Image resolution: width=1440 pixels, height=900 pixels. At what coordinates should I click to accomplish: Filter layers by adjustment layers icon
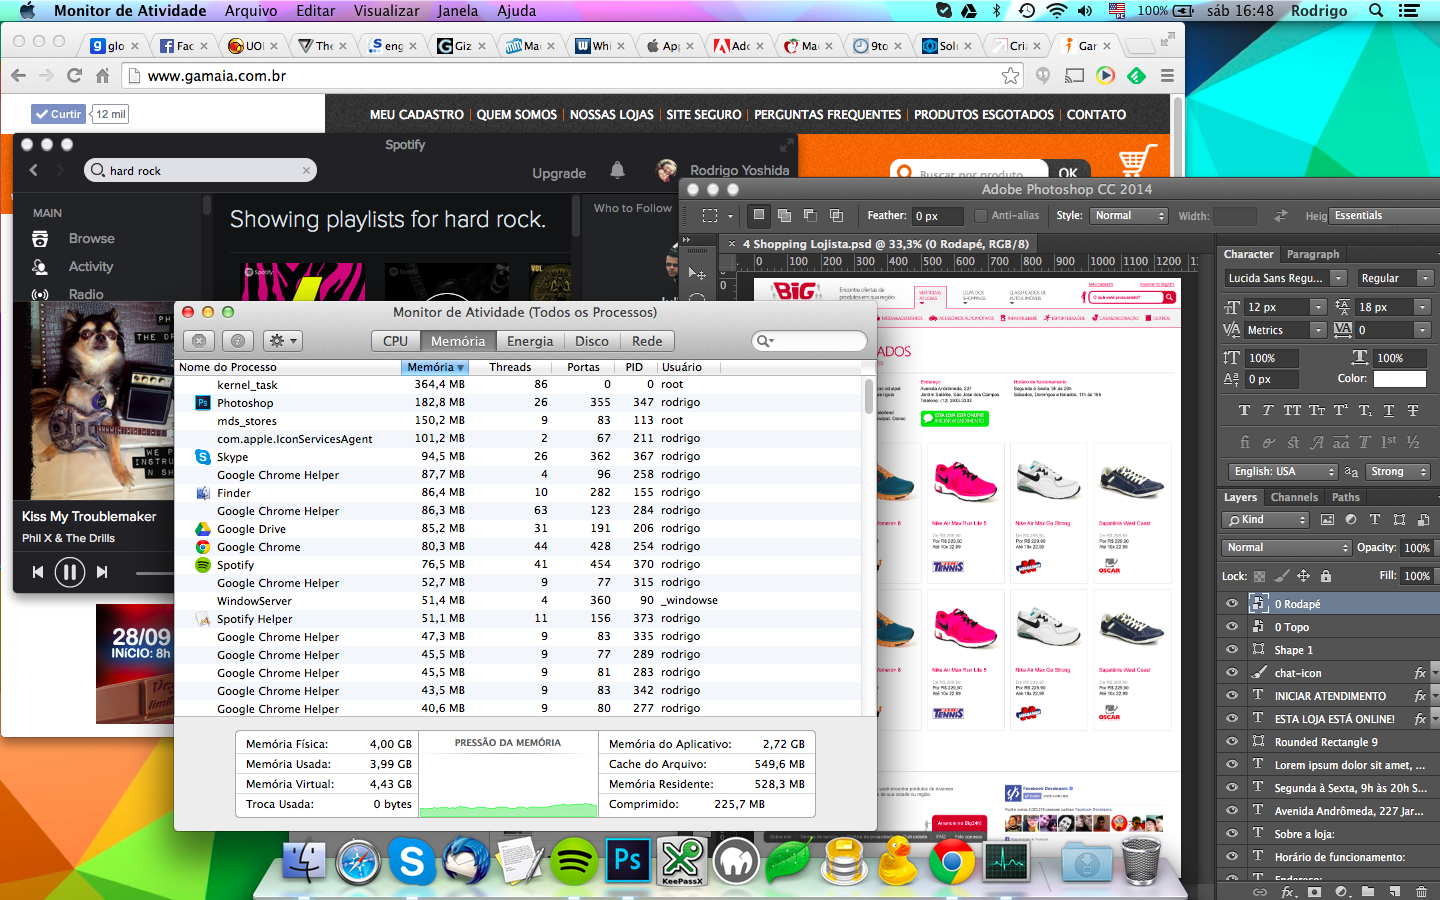(x=1351, y=520)
